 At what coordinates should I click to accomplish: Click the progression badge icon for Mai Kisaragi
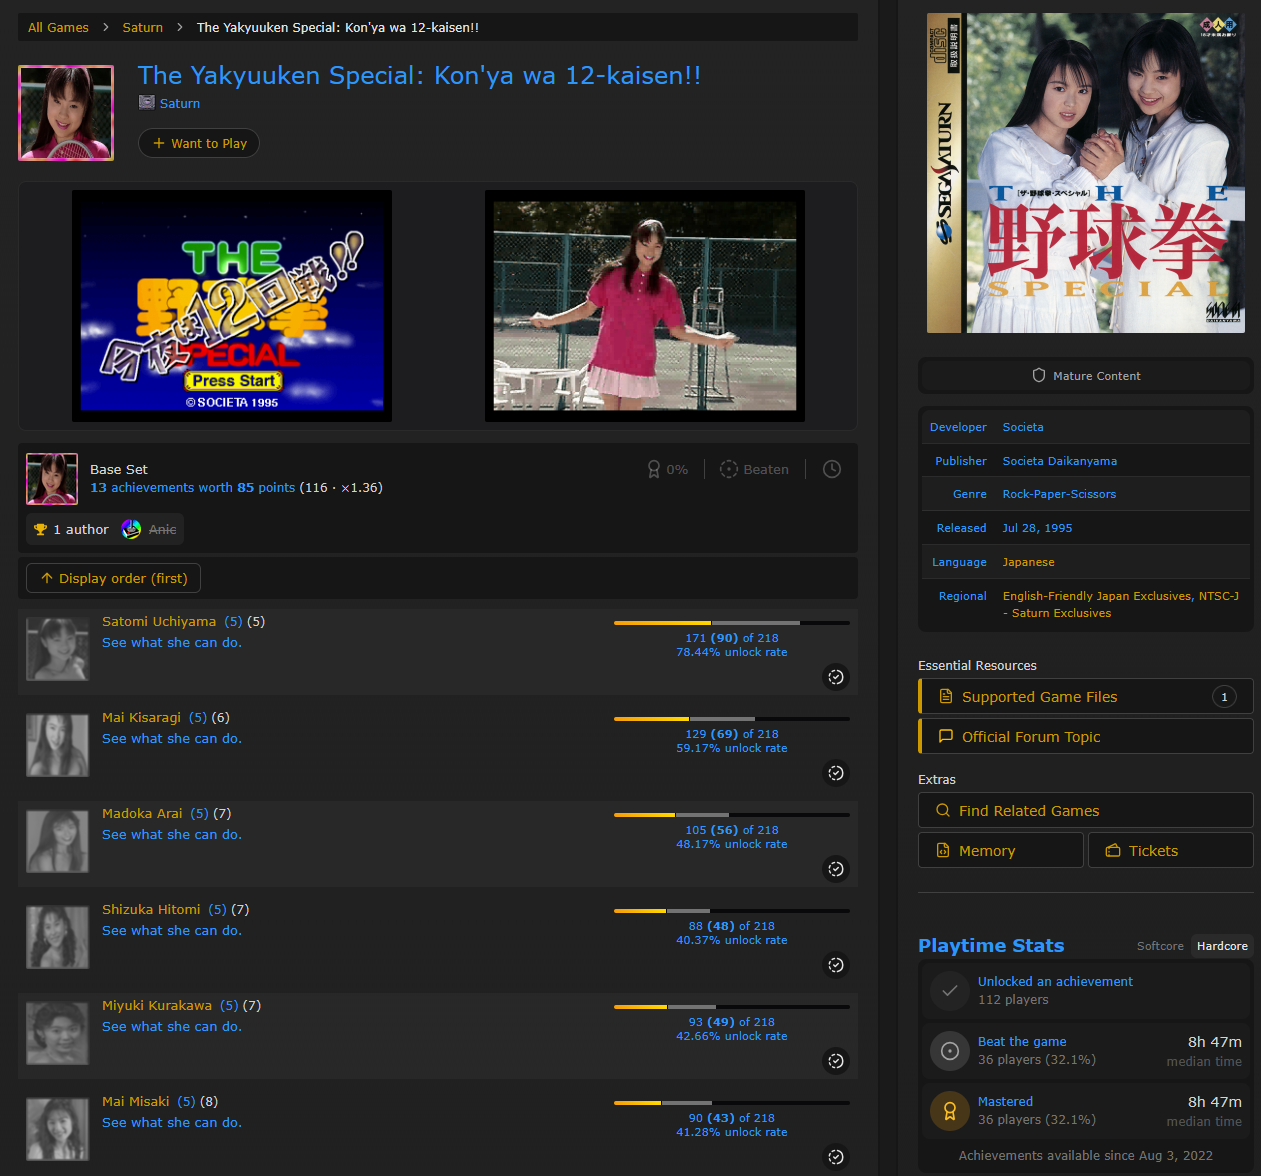click(x=836, y=773)
